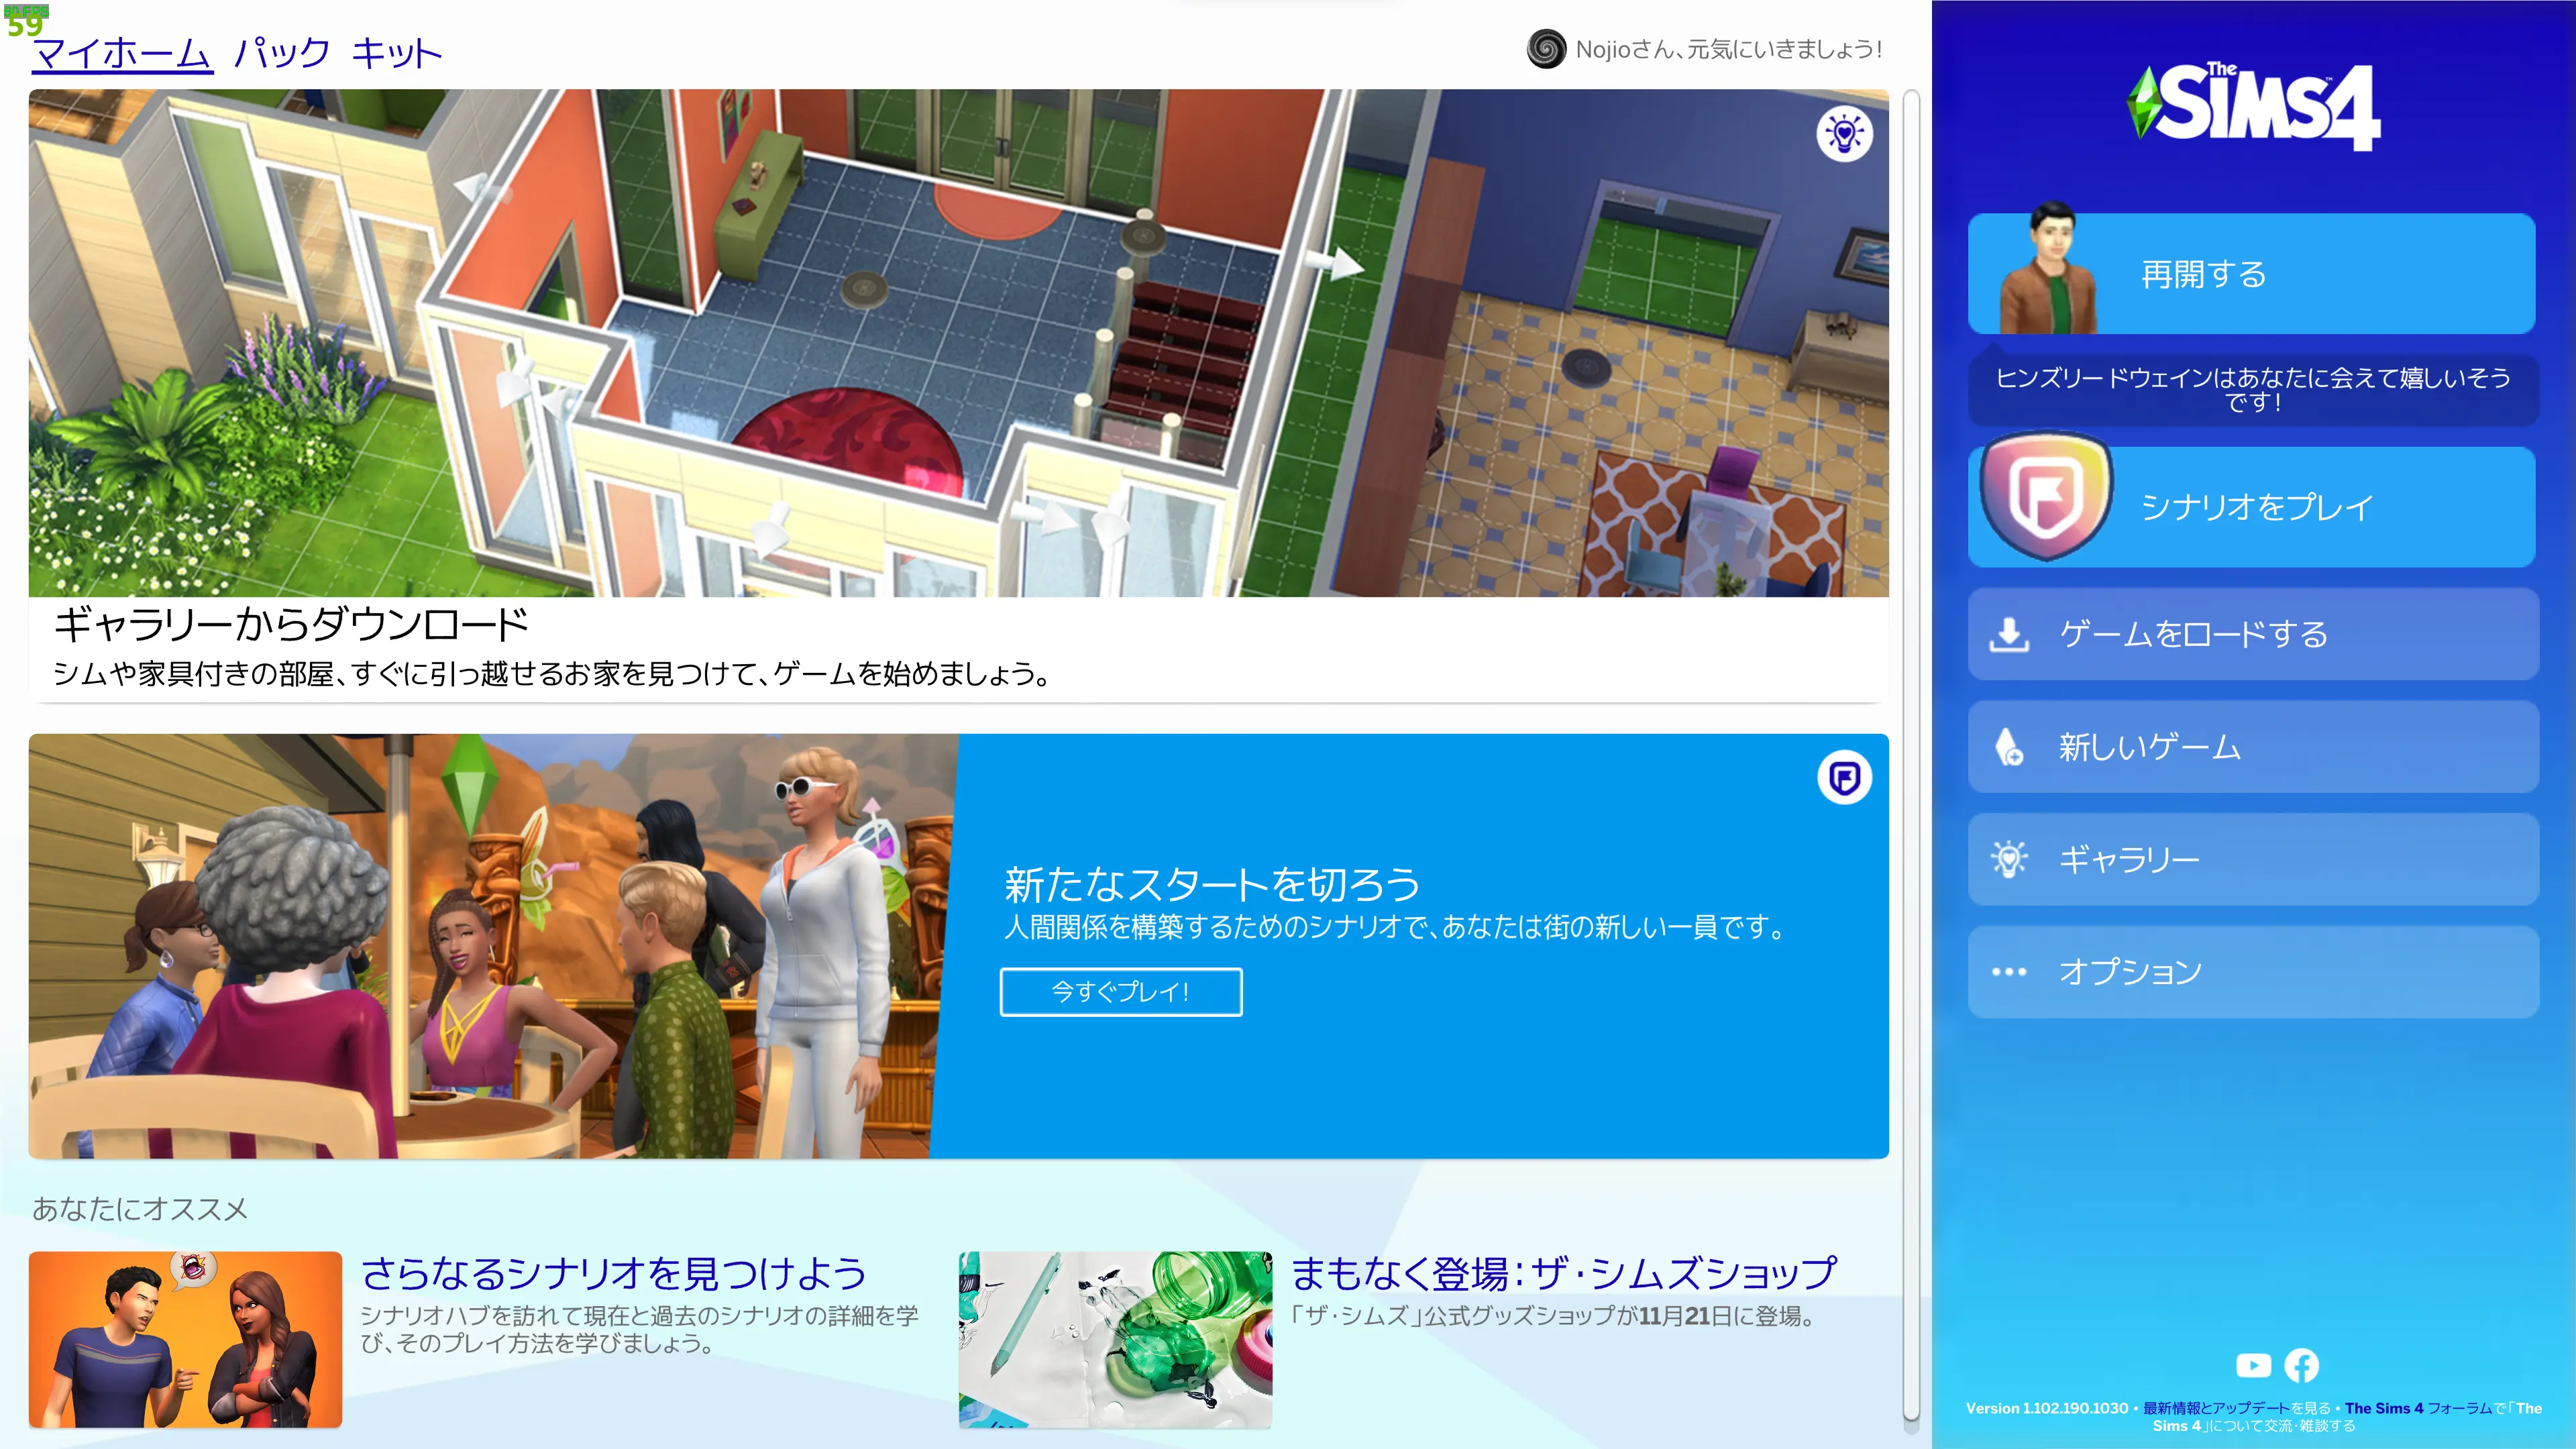Open the さらなるシナリオを見つけよう thumbnail
2576x1449 pixels.
pos(185,1339)
